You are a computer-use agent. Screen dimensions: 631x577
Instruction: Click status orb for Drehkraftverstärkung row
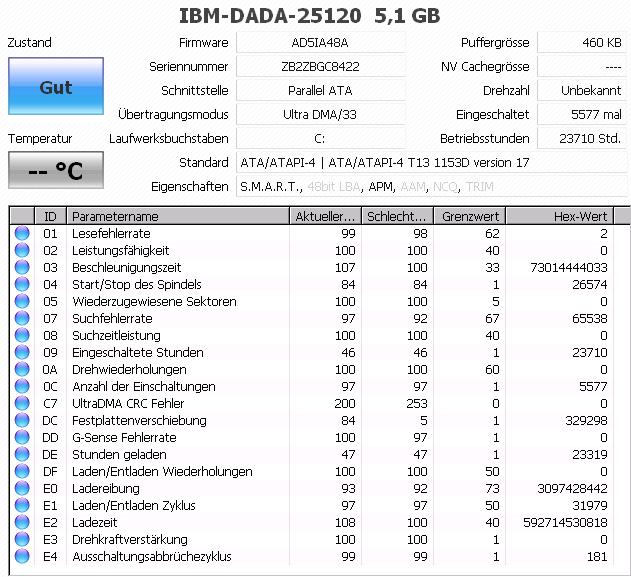click(x=22, y=539)
